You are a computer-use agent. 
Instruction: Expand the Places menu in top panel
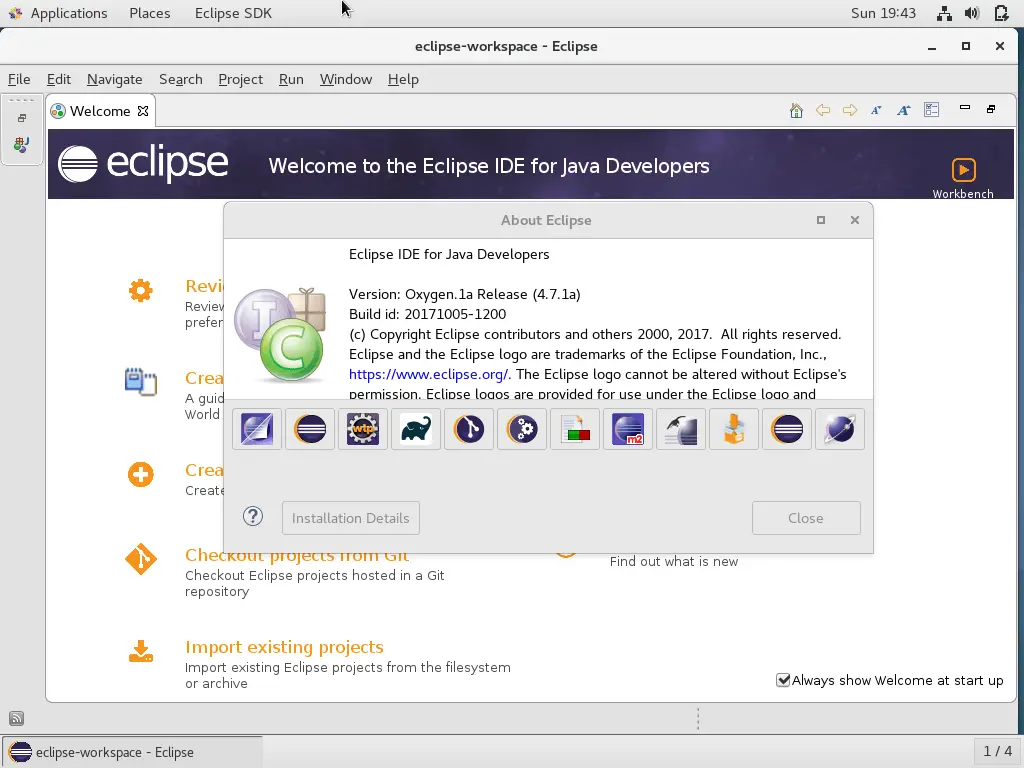click(x=149, y=13)
